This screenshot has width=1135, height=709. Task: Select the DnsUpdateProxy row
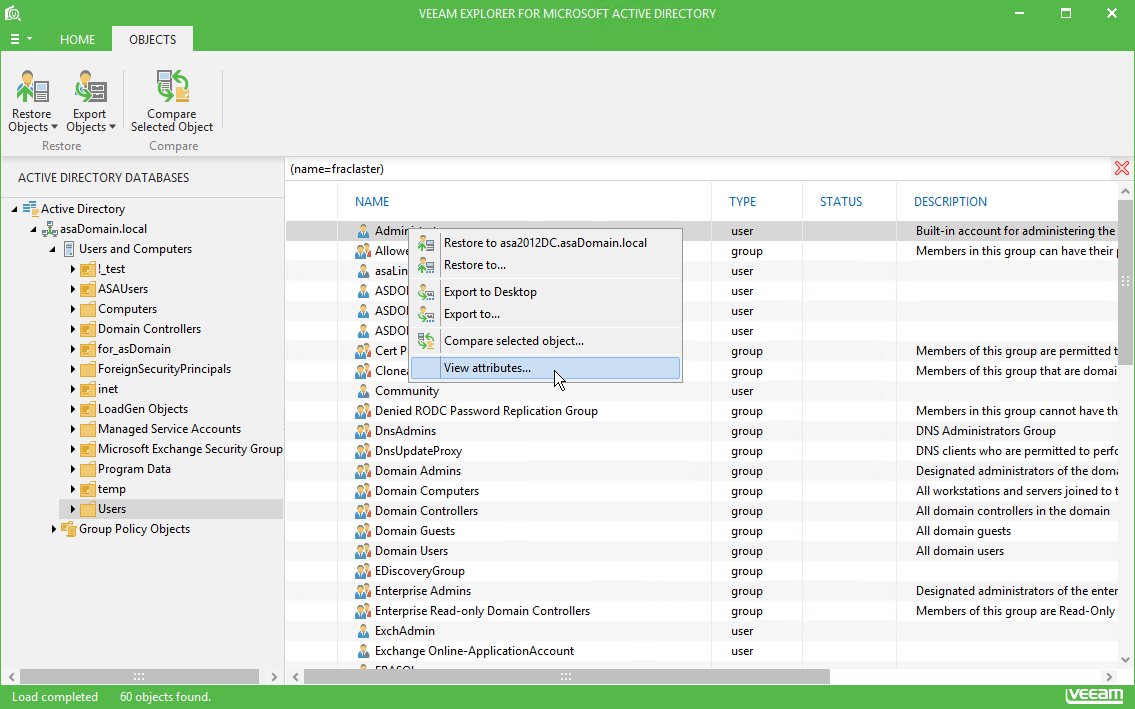702,451
